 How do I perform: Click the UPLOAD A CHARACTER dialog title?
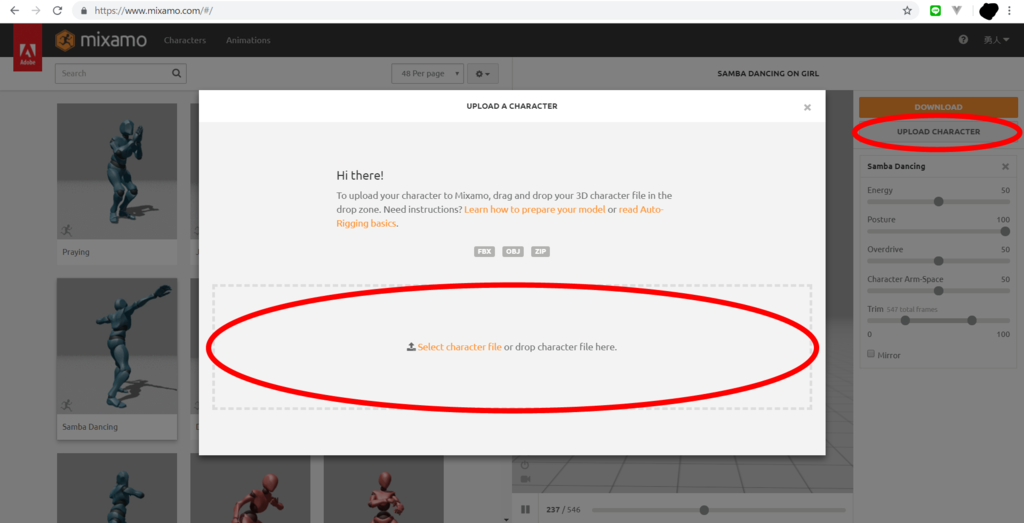pos(512,106)
